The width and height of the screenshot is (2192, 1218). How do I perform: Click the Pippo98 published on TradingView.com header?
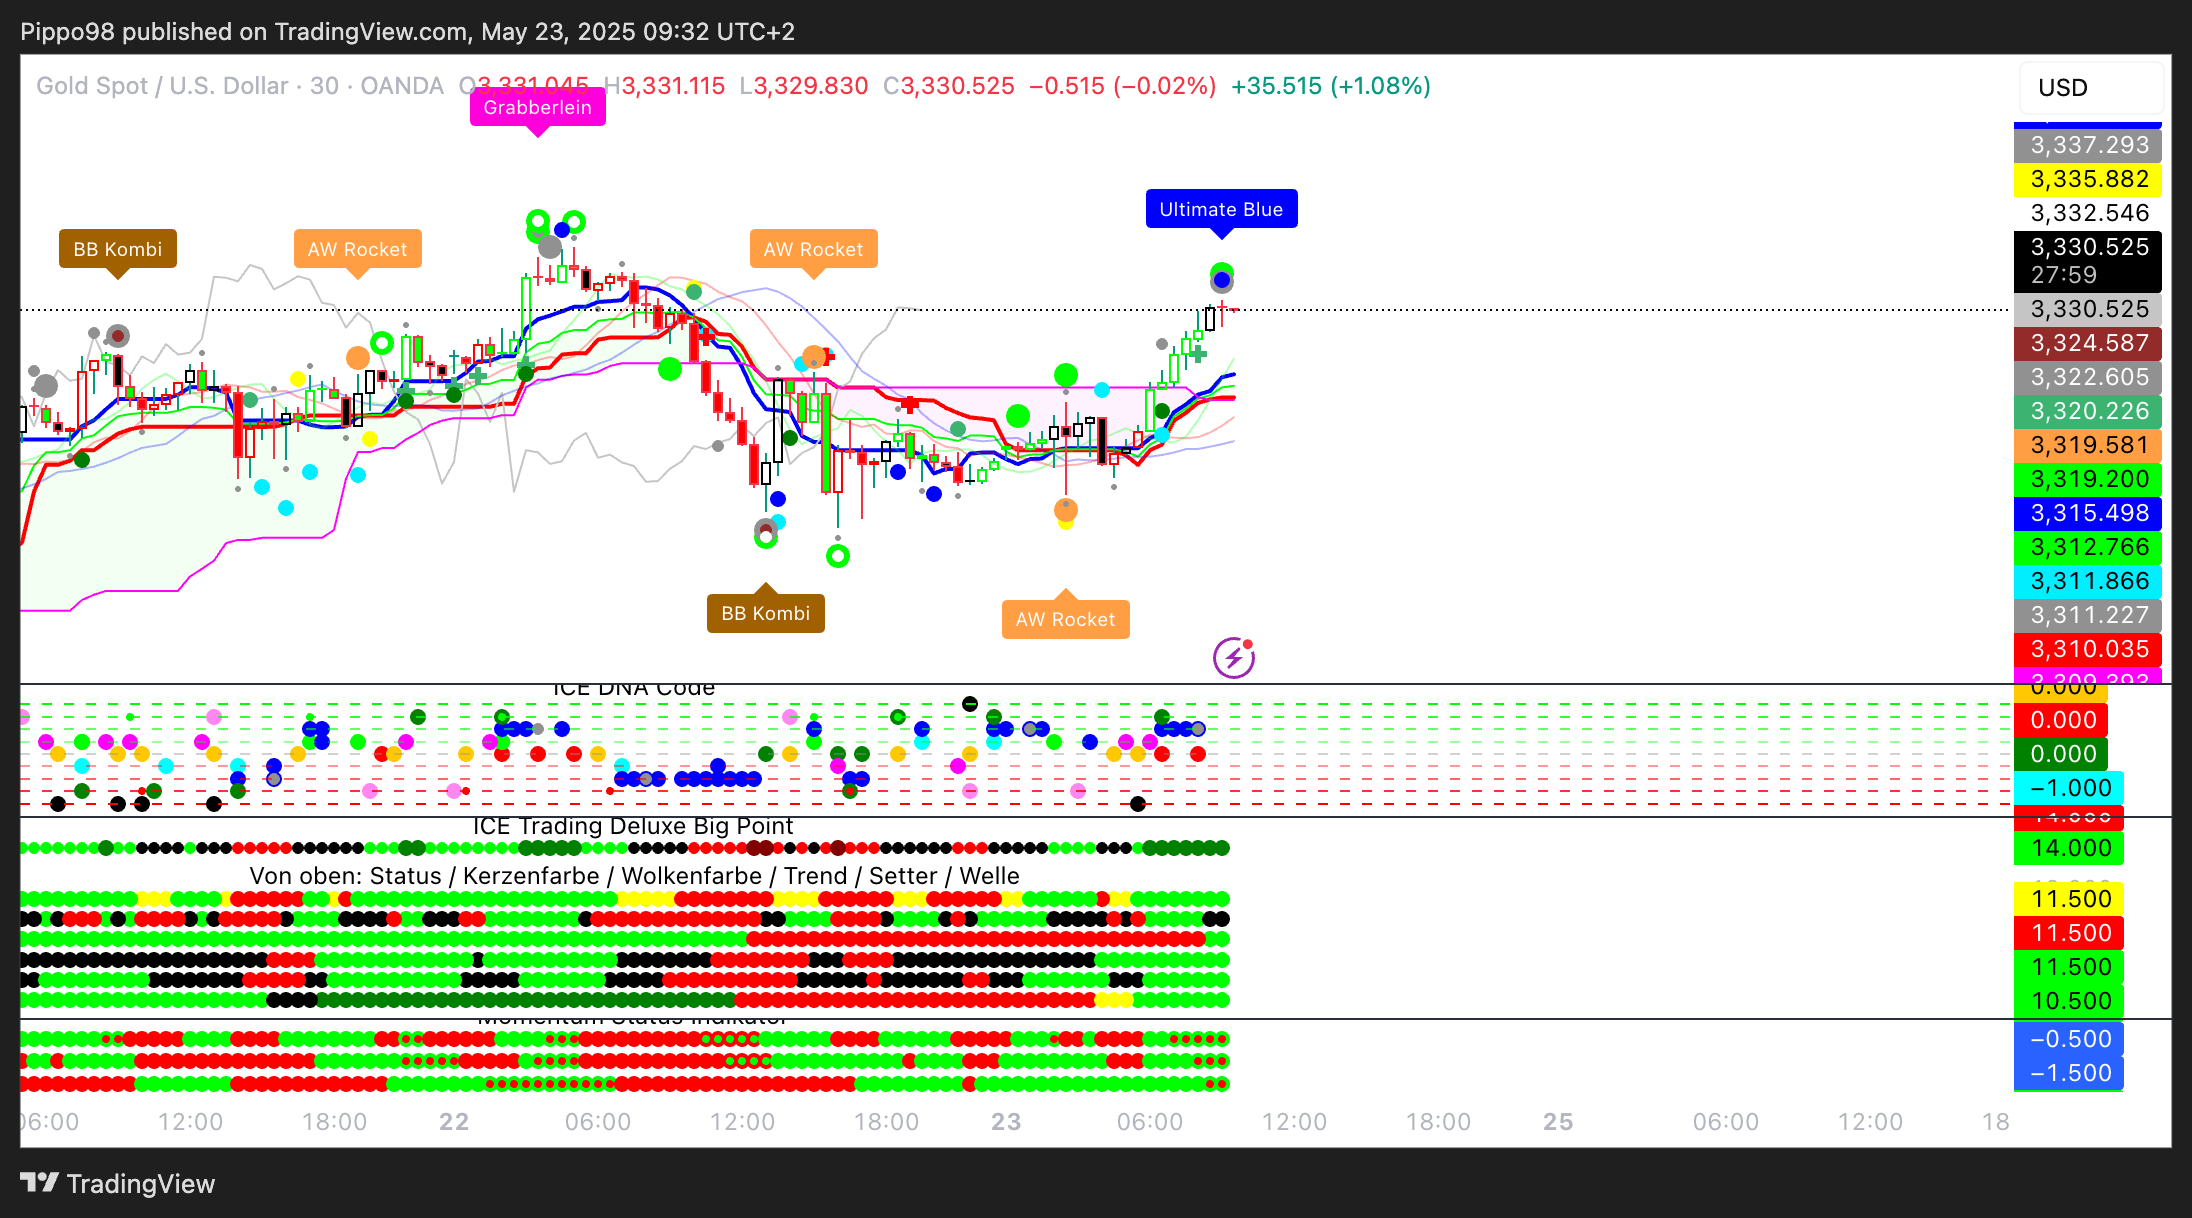click(407, 32)
